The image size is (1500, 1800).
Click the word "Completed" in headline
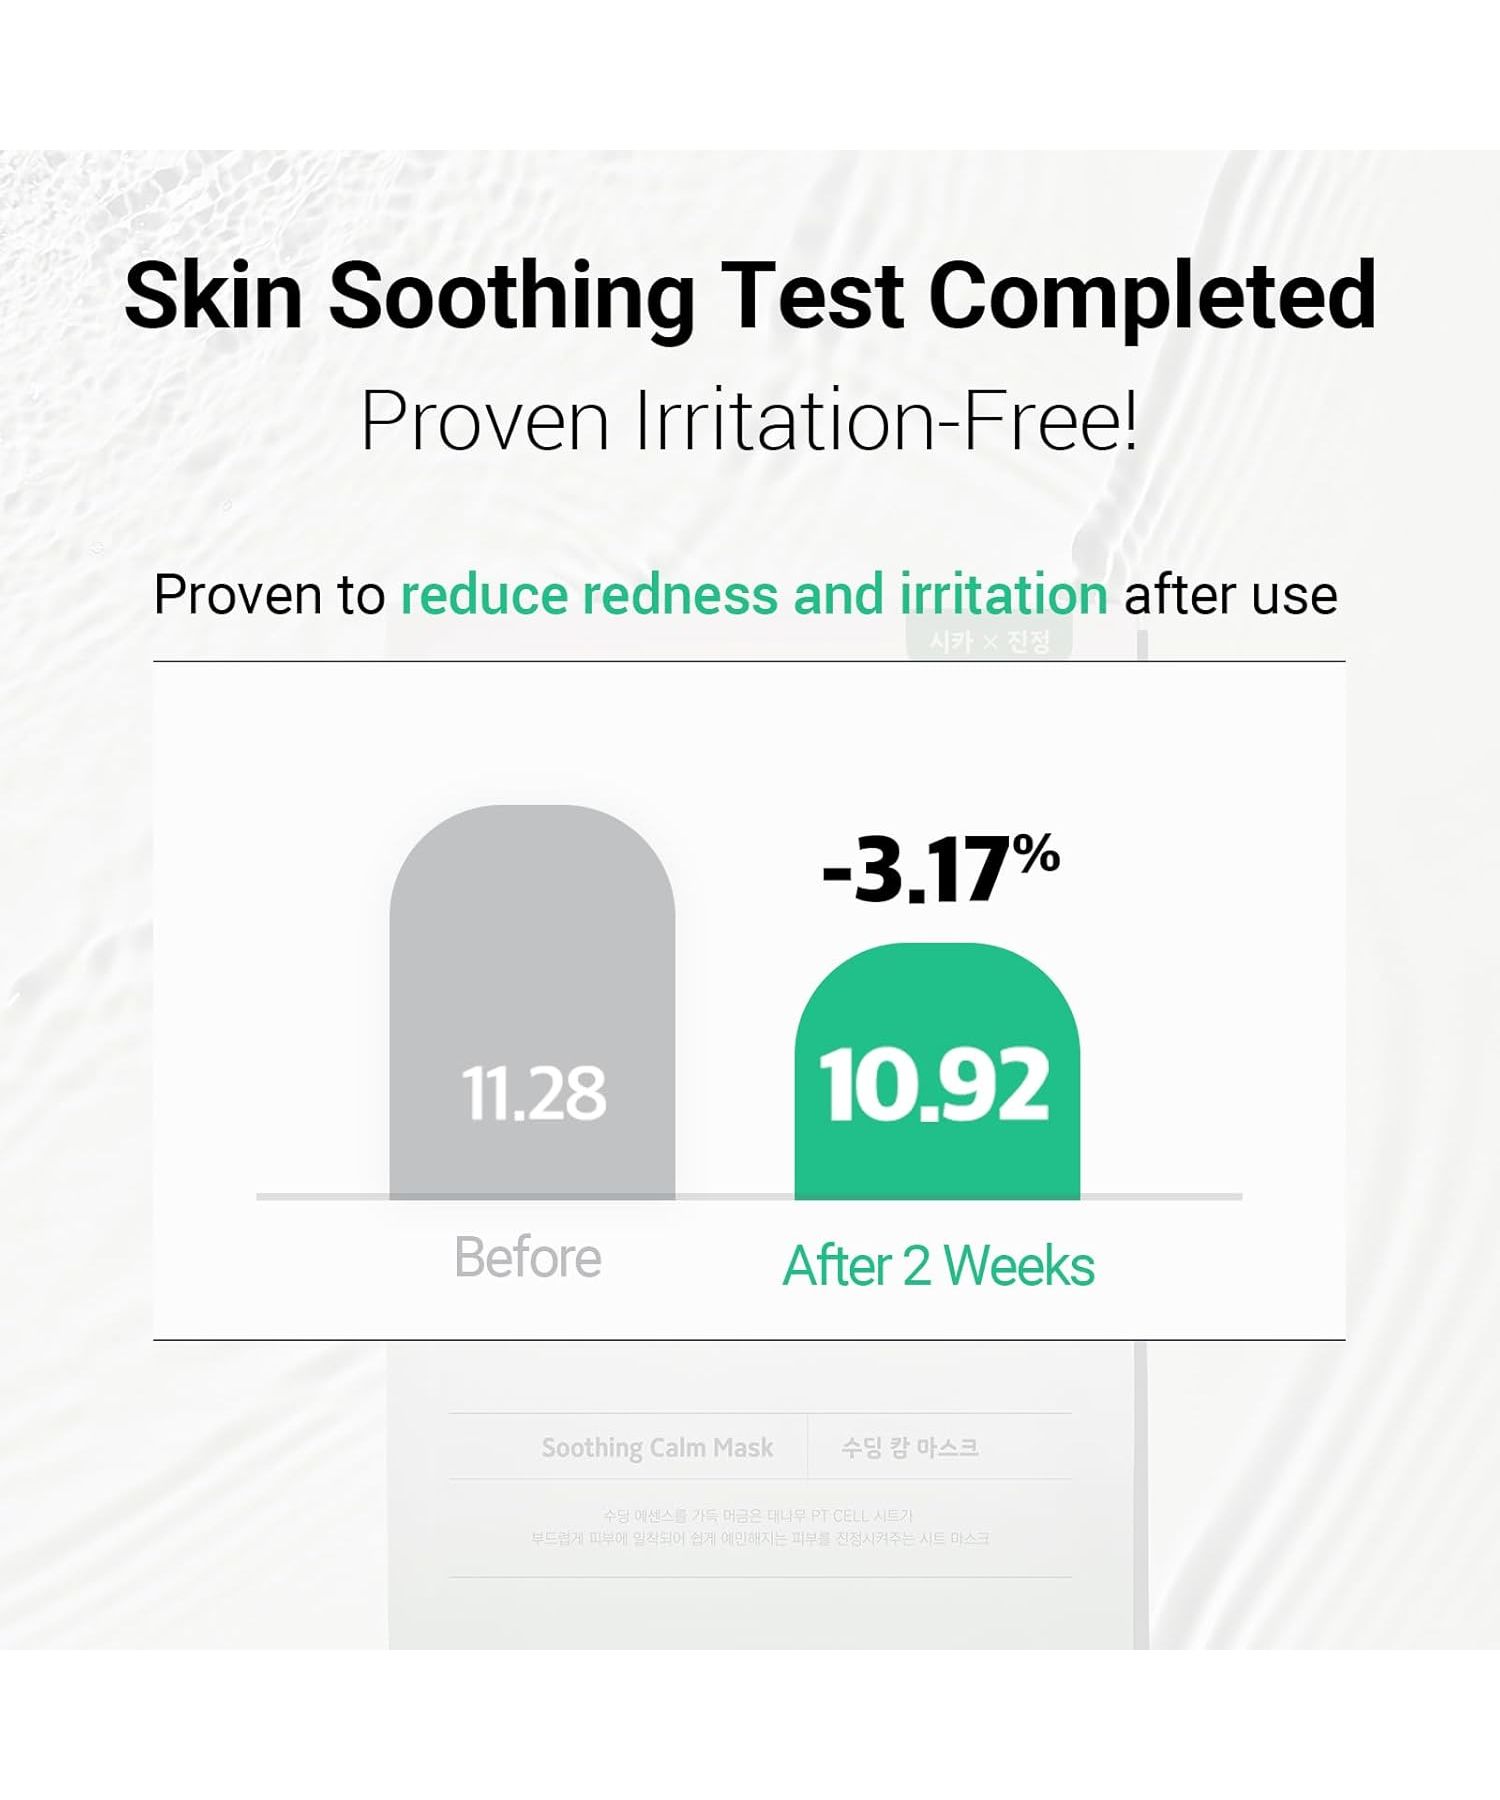click(1152, 295)
